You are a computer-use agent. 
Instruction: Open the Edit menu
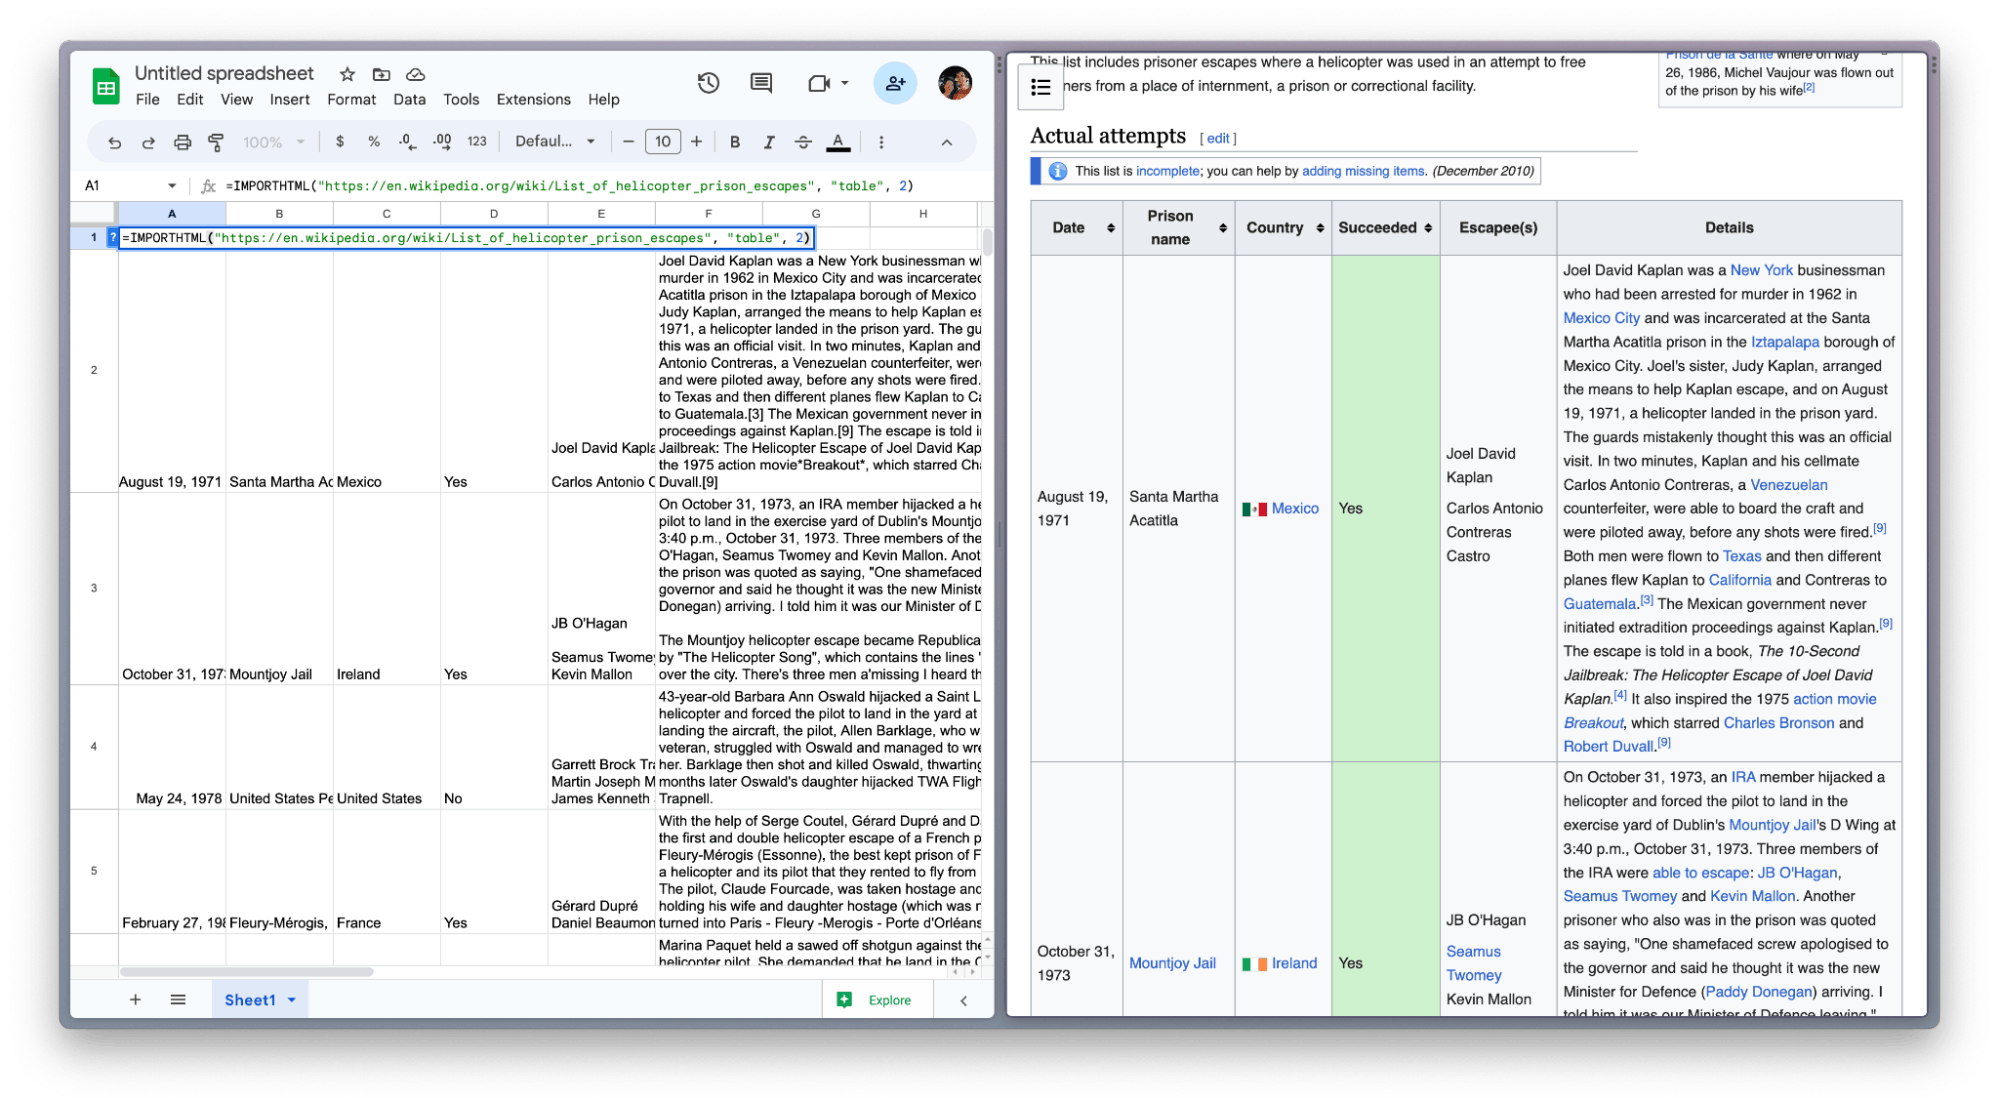click(190, 99)
